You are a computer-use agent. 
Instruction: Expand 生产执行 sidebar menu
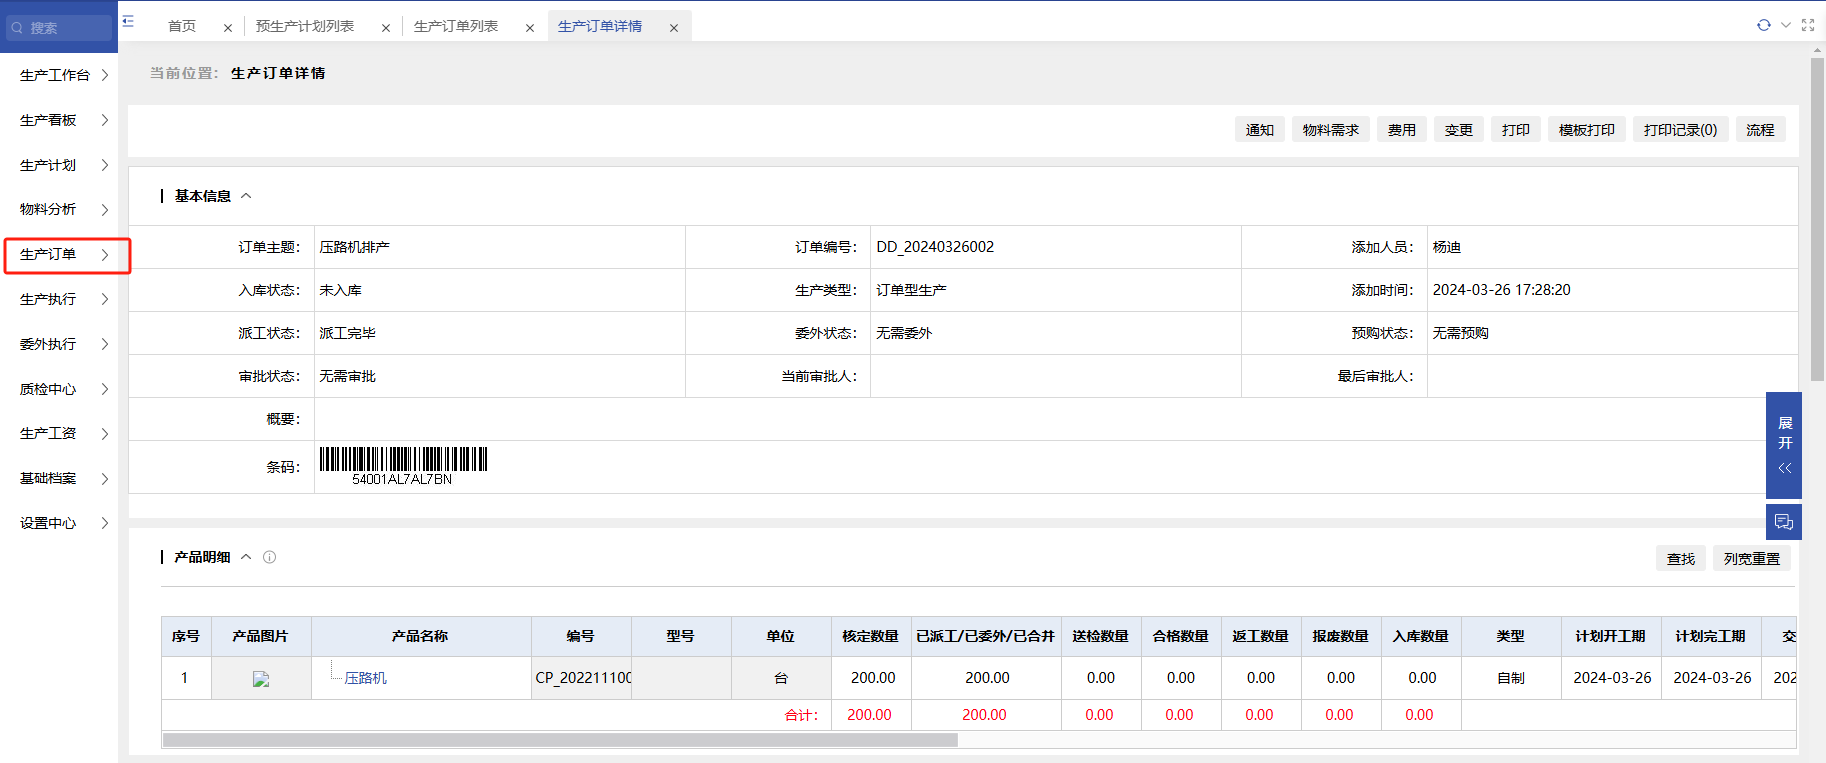tap(59, 299)
